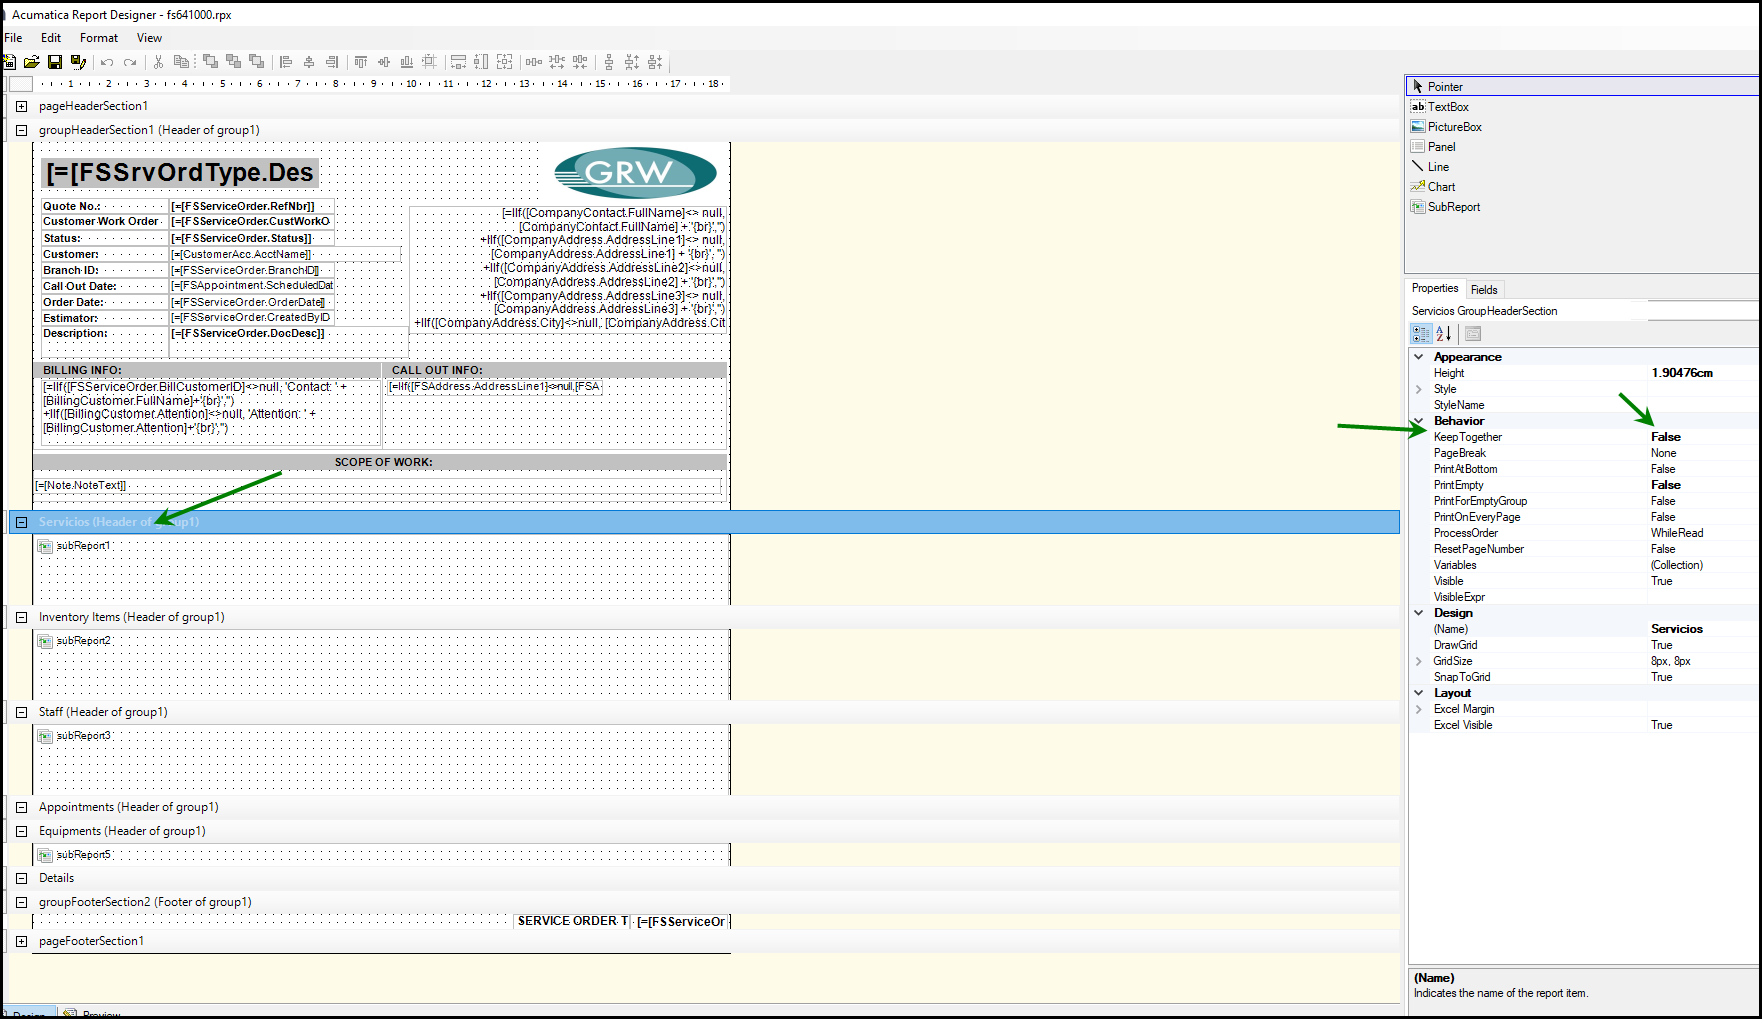Choose the Chart tool in toolbox
Image resolution: width=1762 pixels, height=1019 pixels.
pyautogui.click(x=1441, y=187)
